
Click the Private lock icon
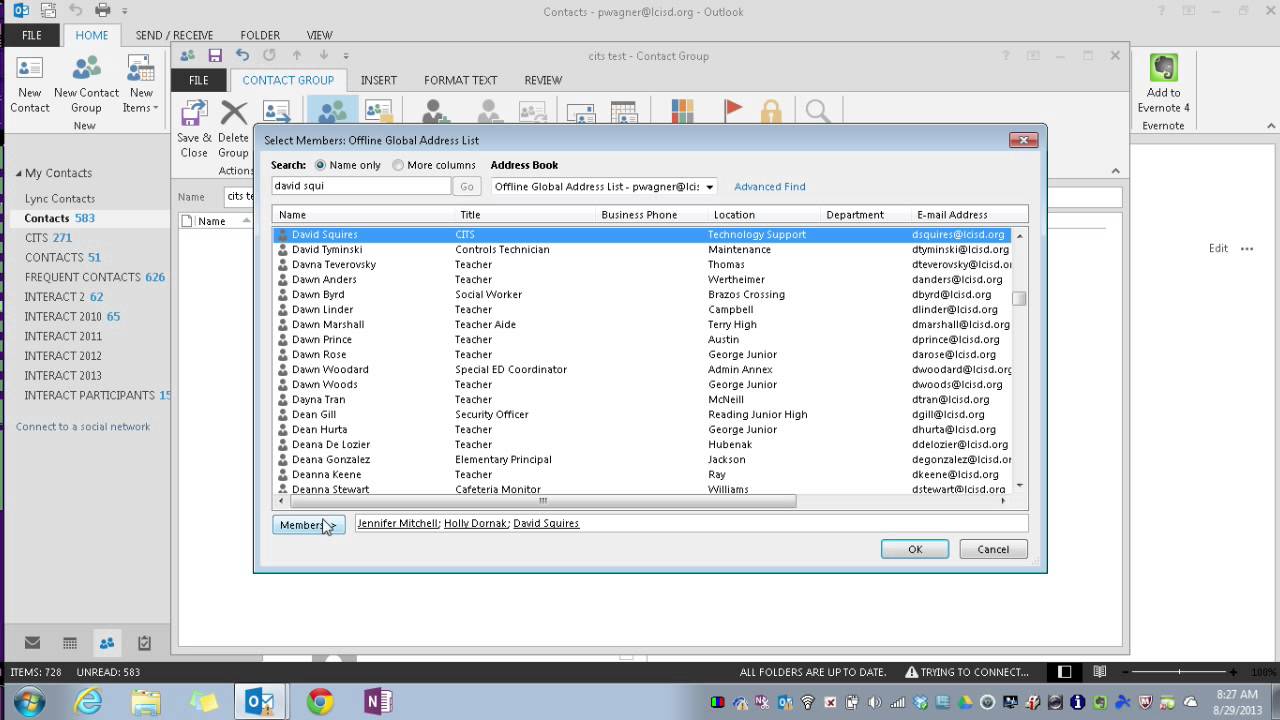pyautogui.click(x=771, y=111)
